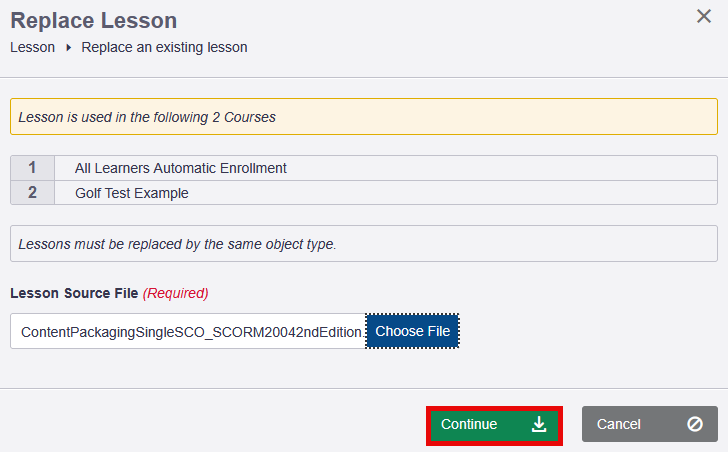The height and width of the screenshot is (452, 728).
Task: Select the Golf Test Example course row
Action: (x=131, y=193)
